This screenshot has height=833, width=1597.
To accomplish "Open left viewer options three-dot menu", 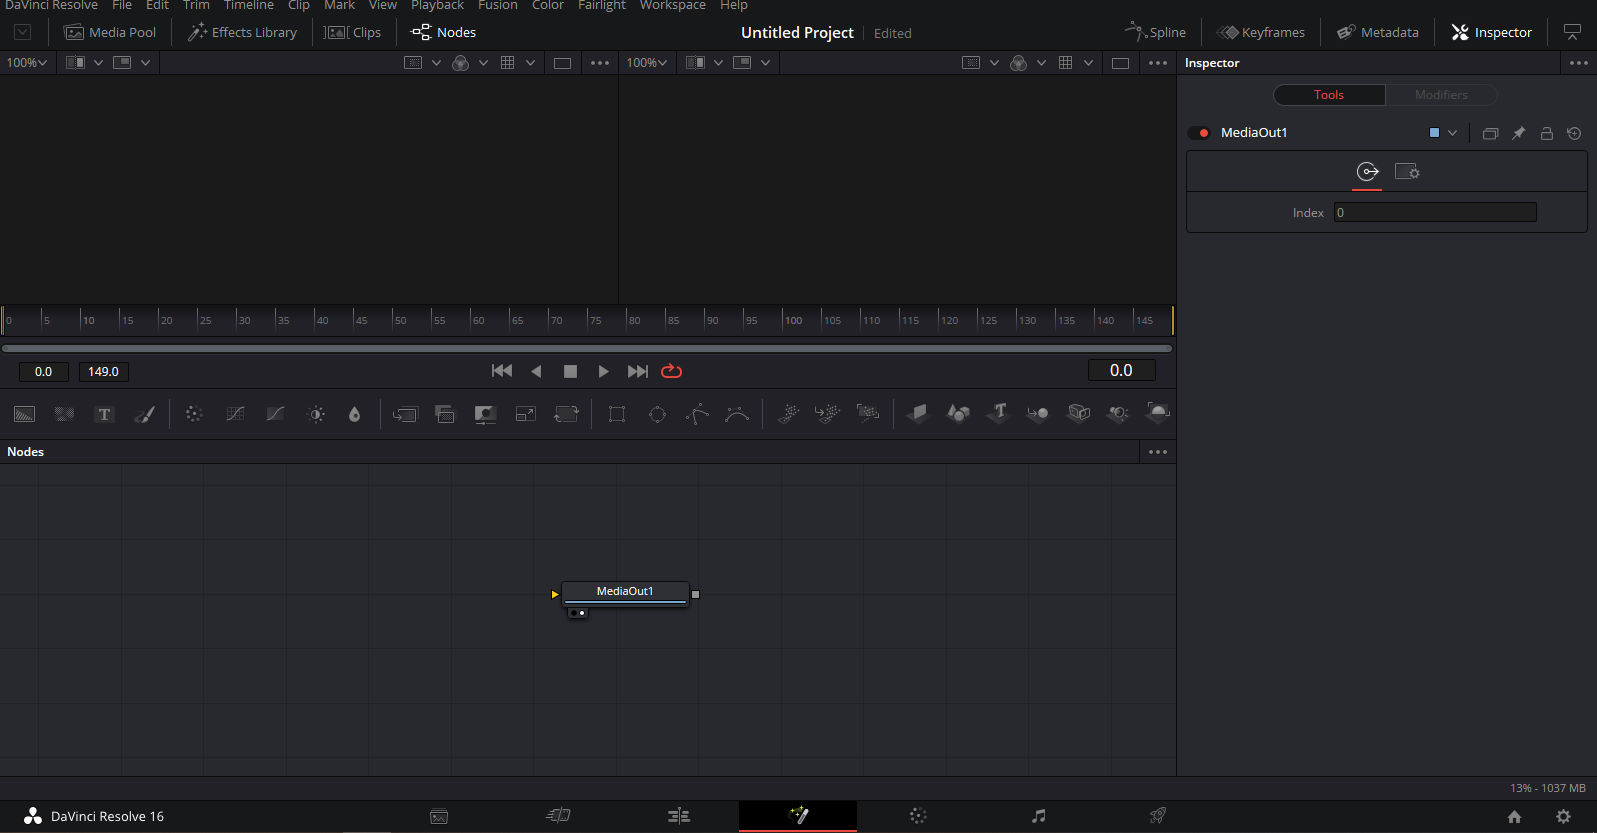I will [600, 63].
